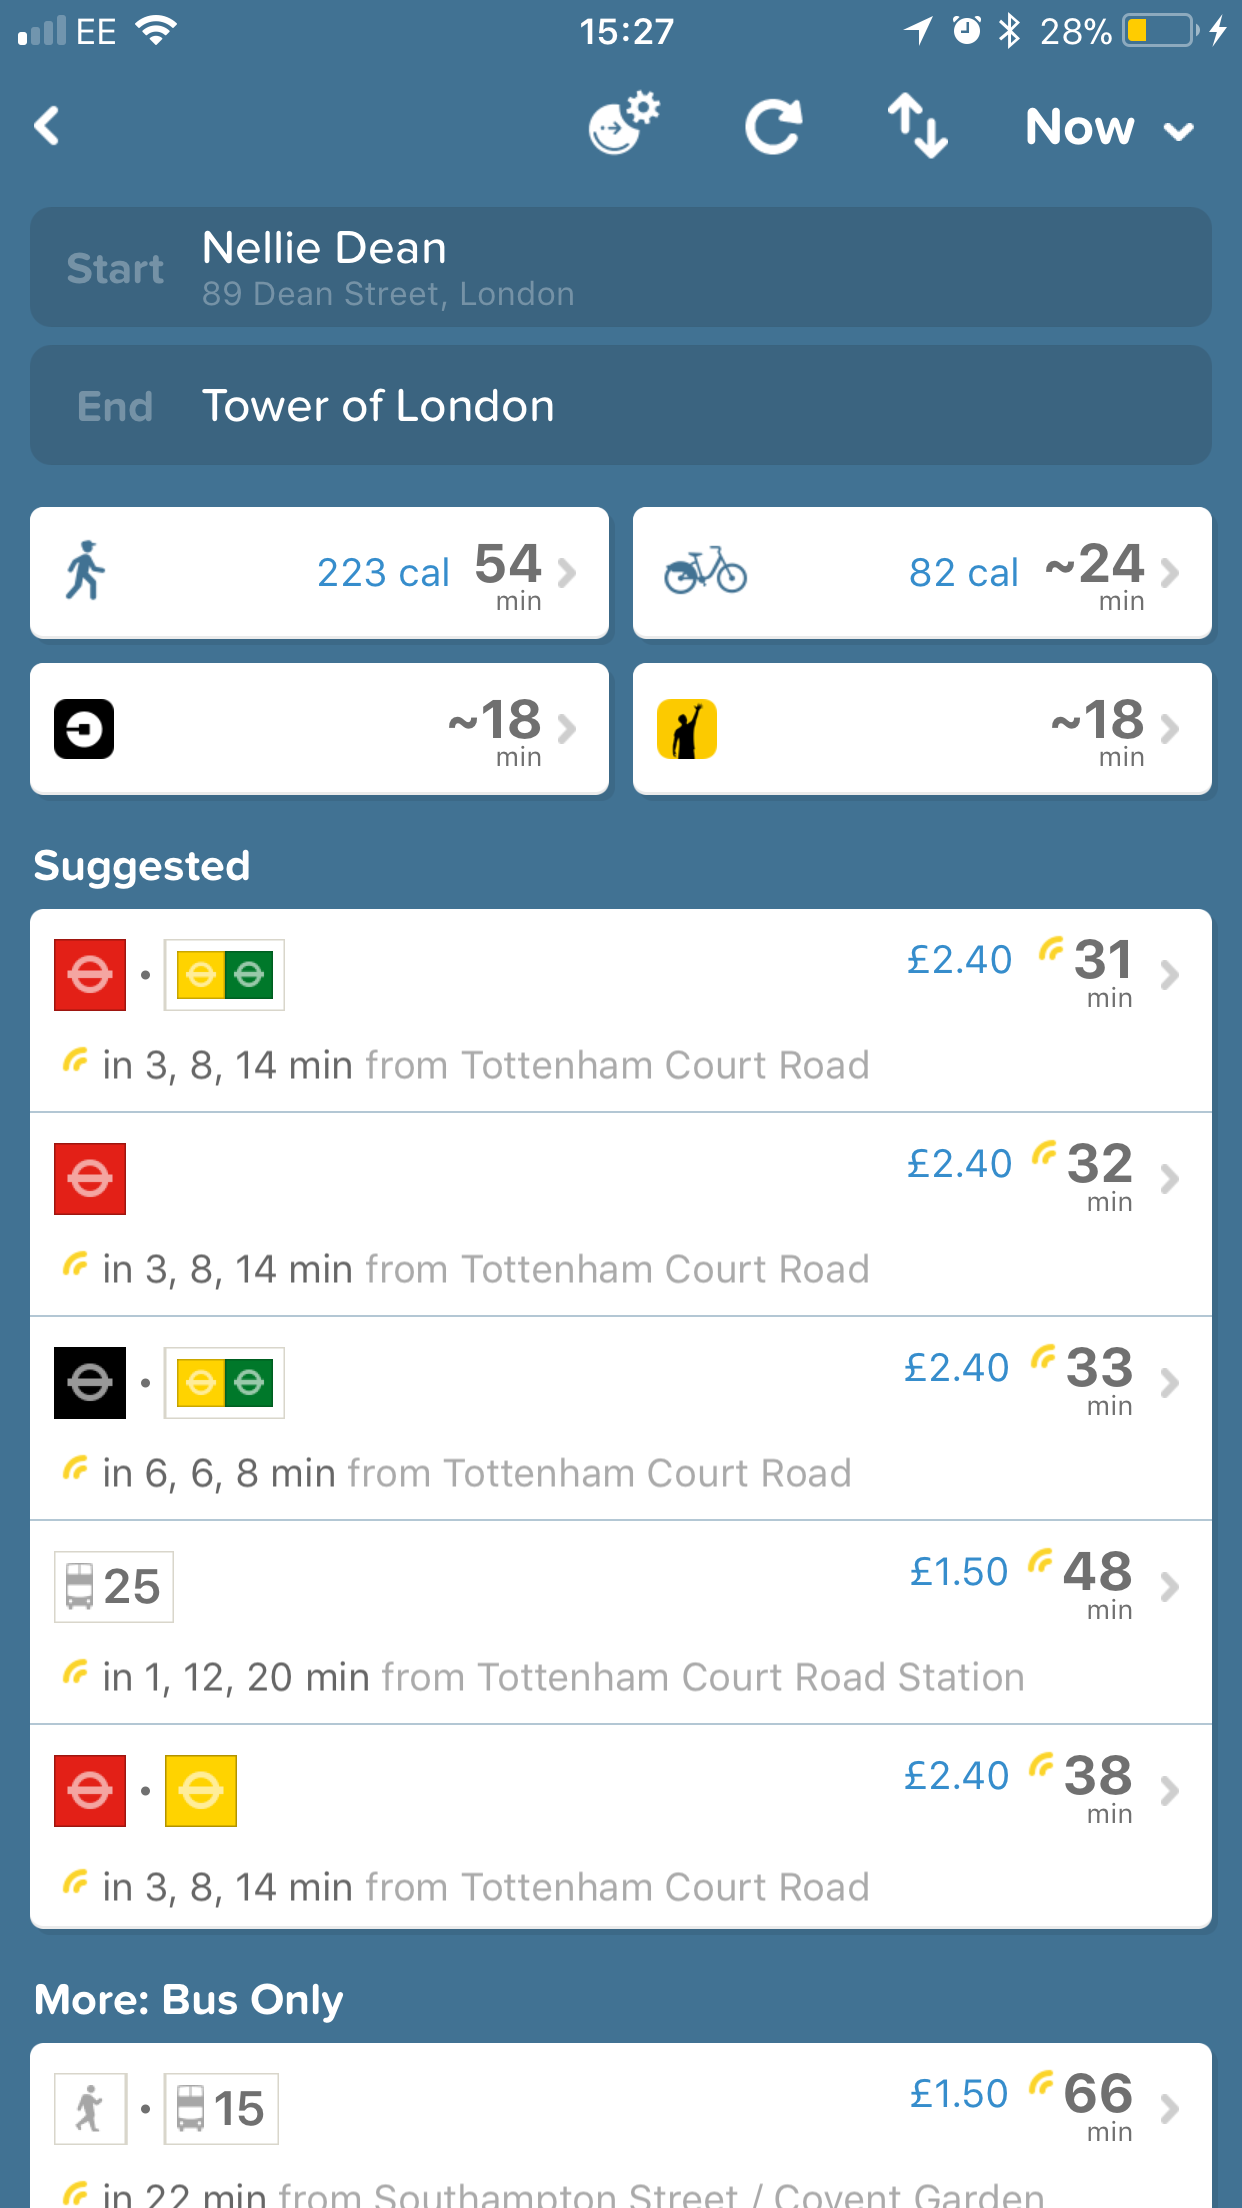Open the 48 min bus route
Viewport: 1242px width, 2208px height.
point(620,1622)
